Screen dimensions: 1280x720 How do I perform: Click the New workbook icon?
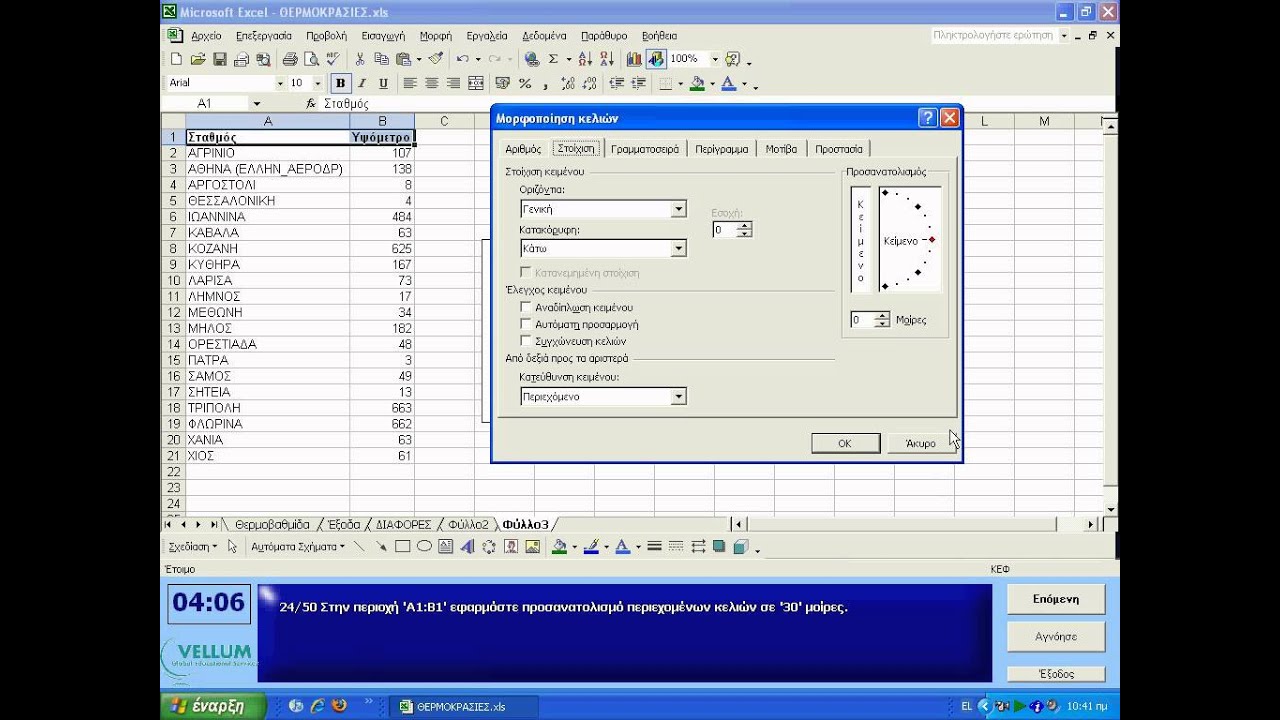[x=176, y=59]
